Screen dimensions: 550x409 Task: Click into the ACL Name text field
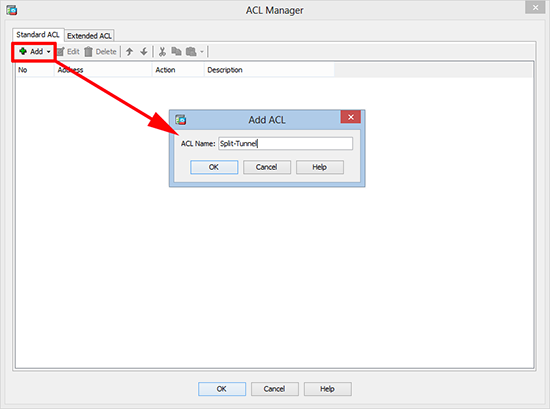pyautogui.click(x=286, y=143)
